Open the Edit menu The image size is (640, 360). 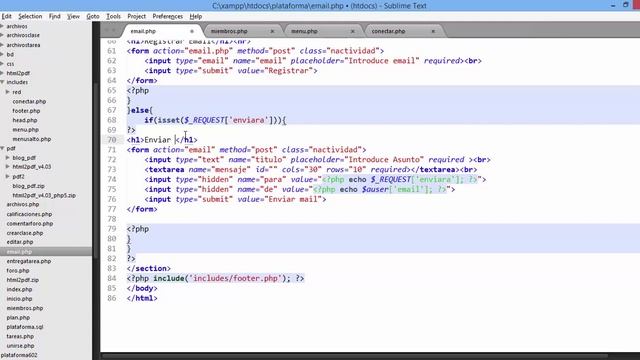[x=7, y=16]
